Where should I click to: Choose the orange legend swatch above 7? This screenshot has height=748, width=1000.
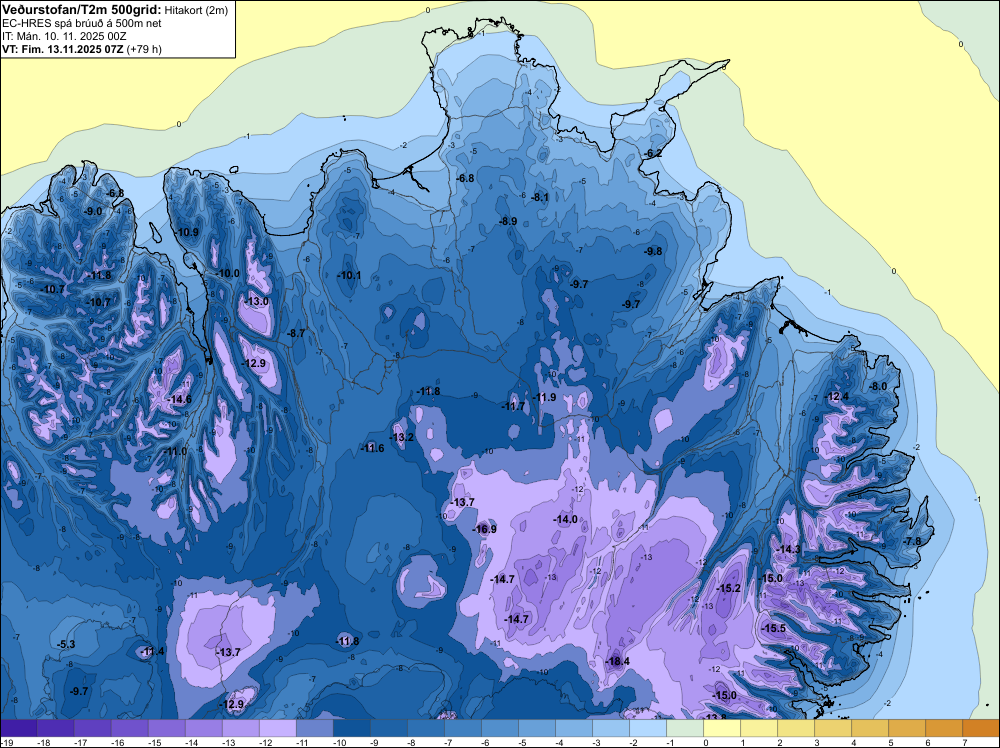tap(981, 728)
